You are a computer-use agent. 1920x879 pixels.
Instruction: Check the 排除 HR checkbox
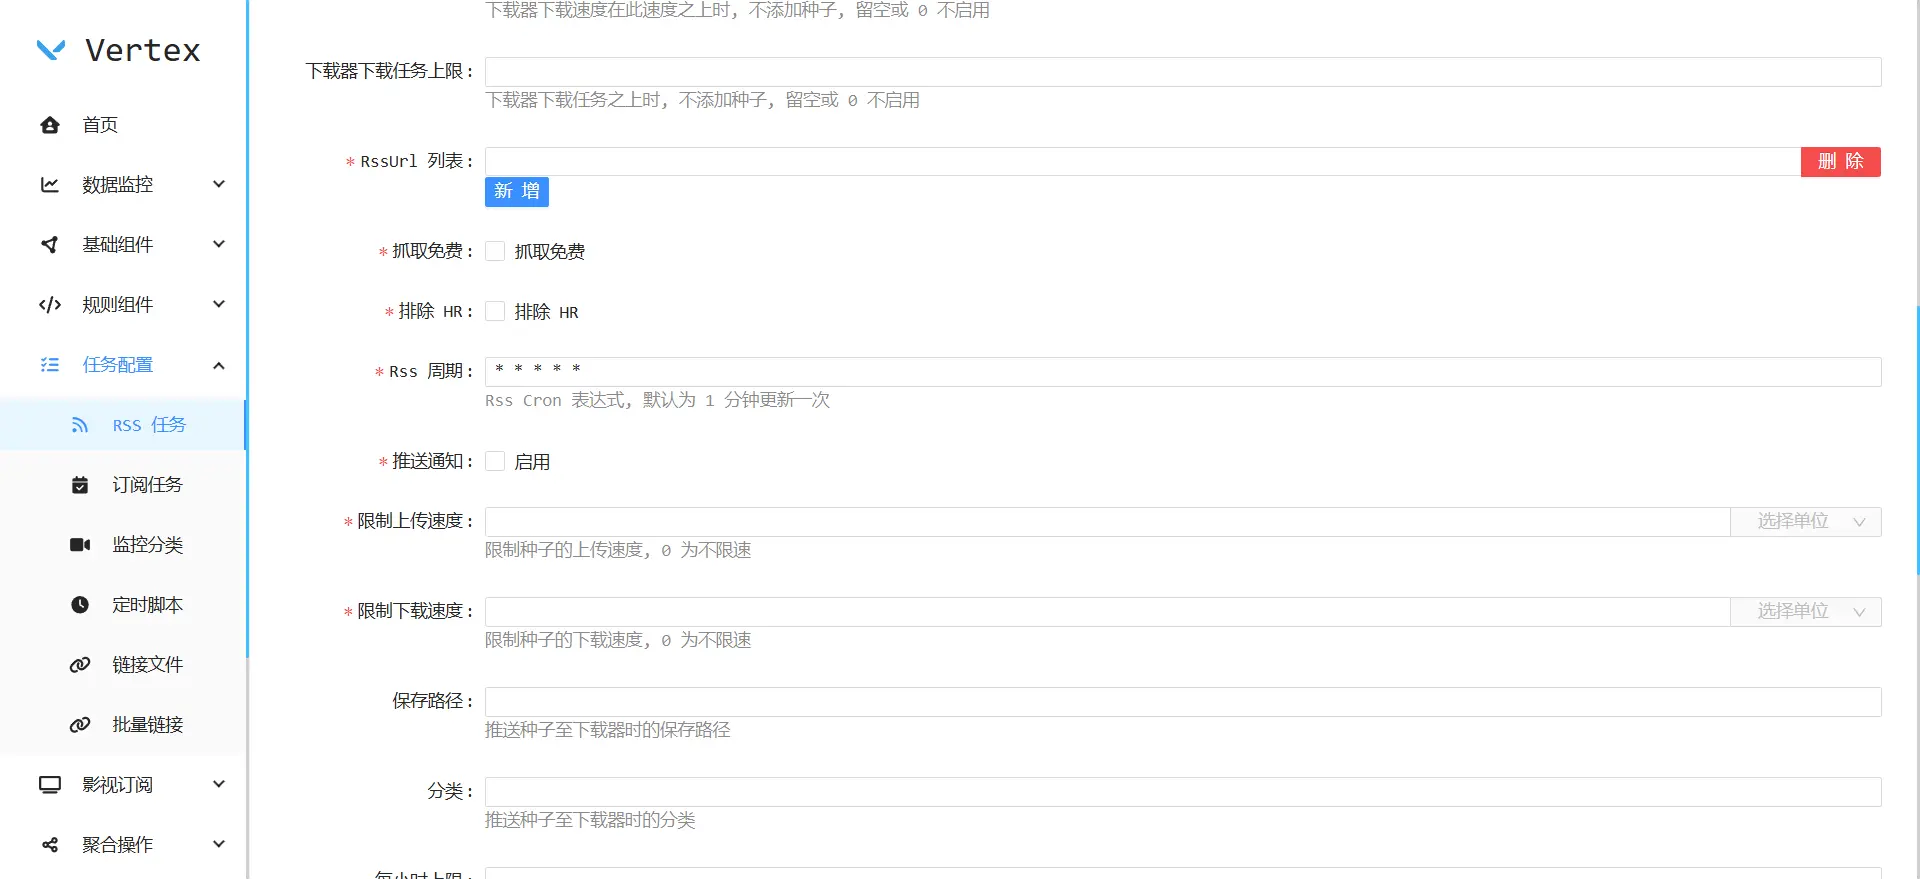click(495, 311)
